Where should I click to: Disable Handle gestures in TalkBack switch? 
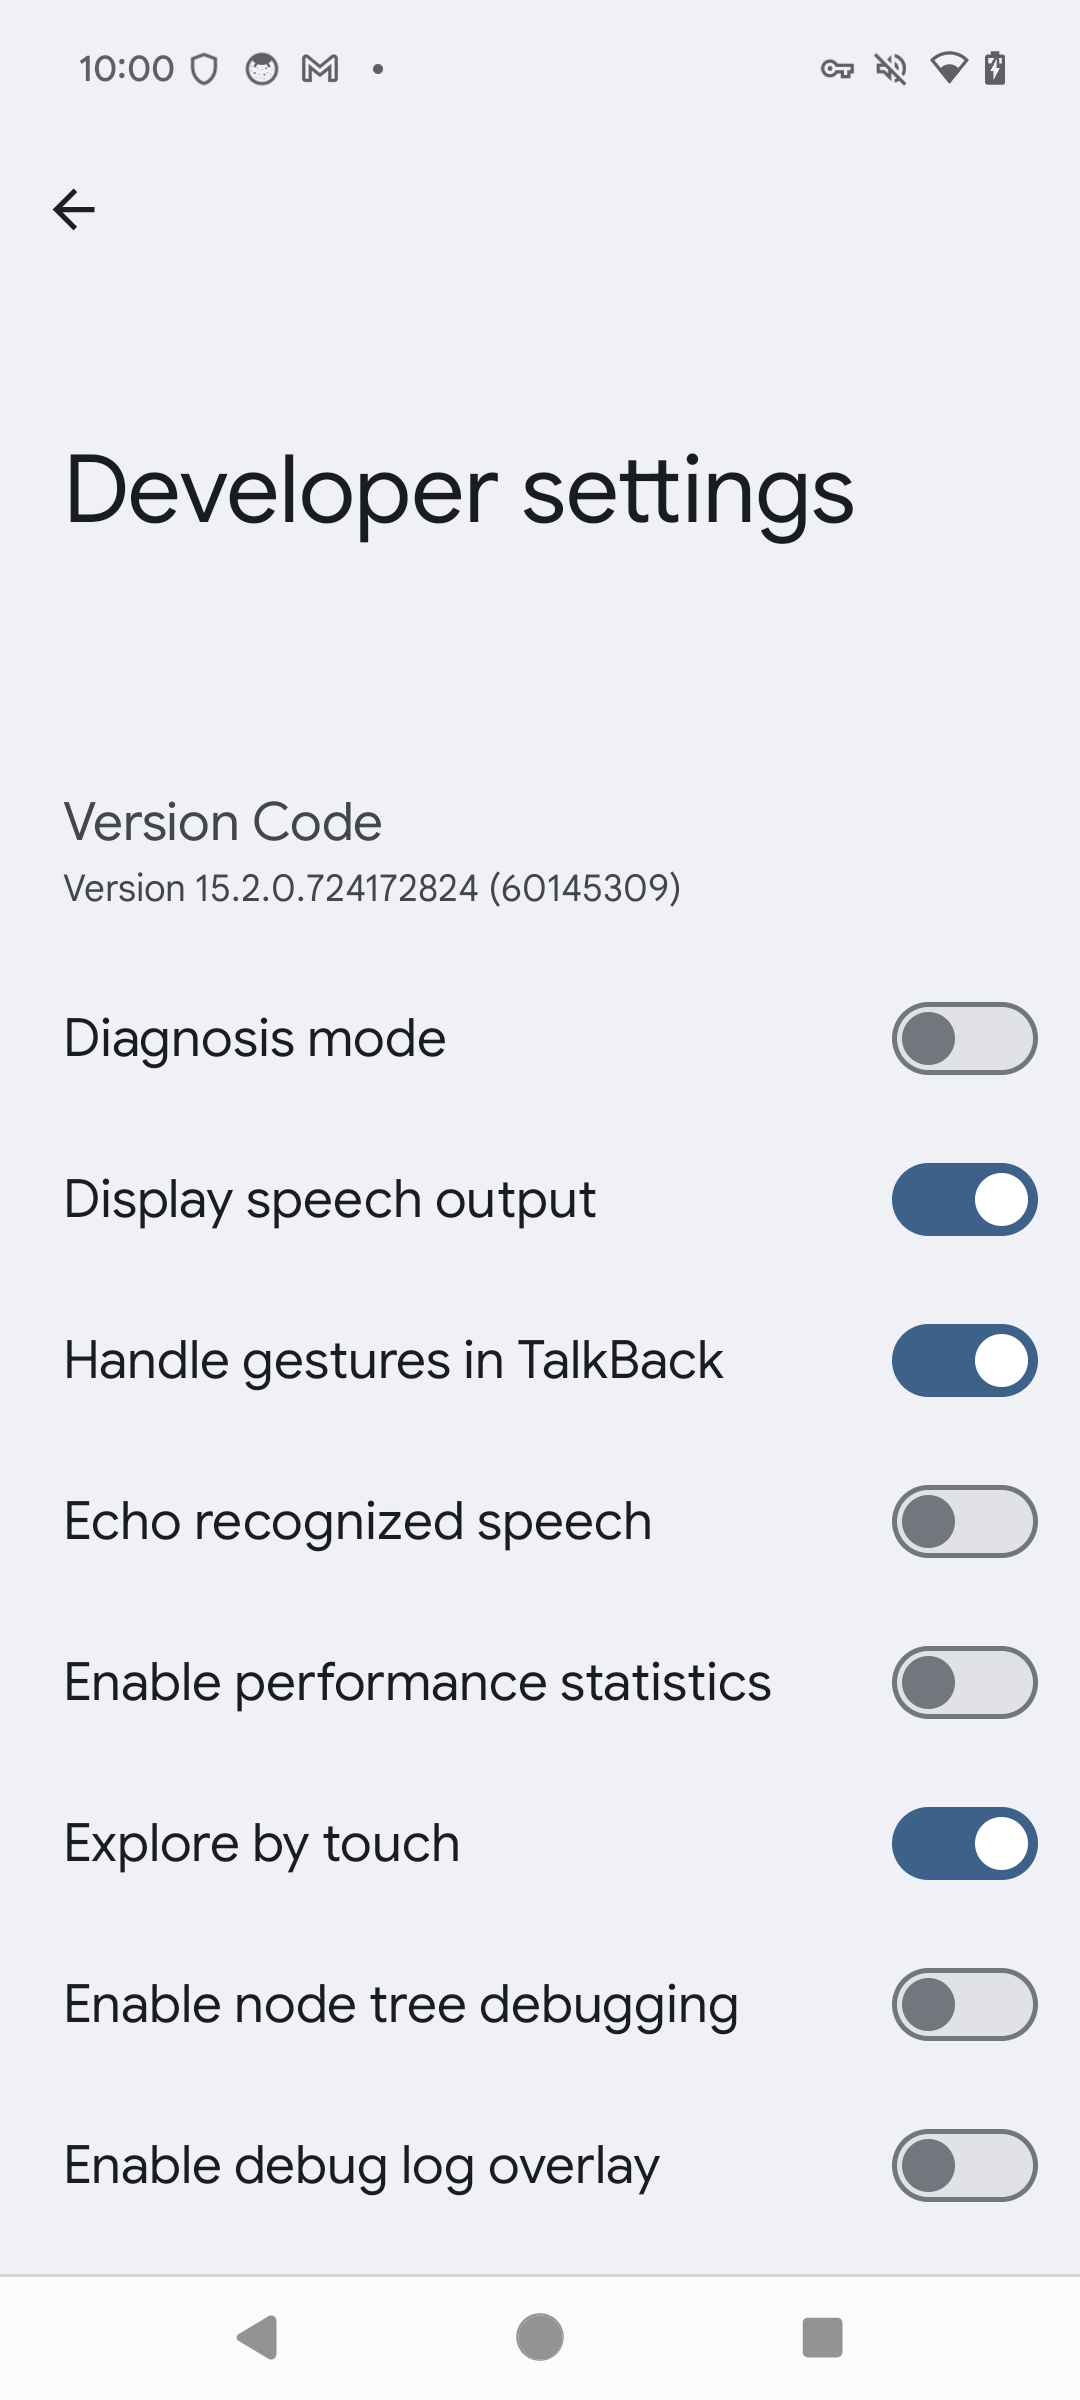pos(964,1361)
